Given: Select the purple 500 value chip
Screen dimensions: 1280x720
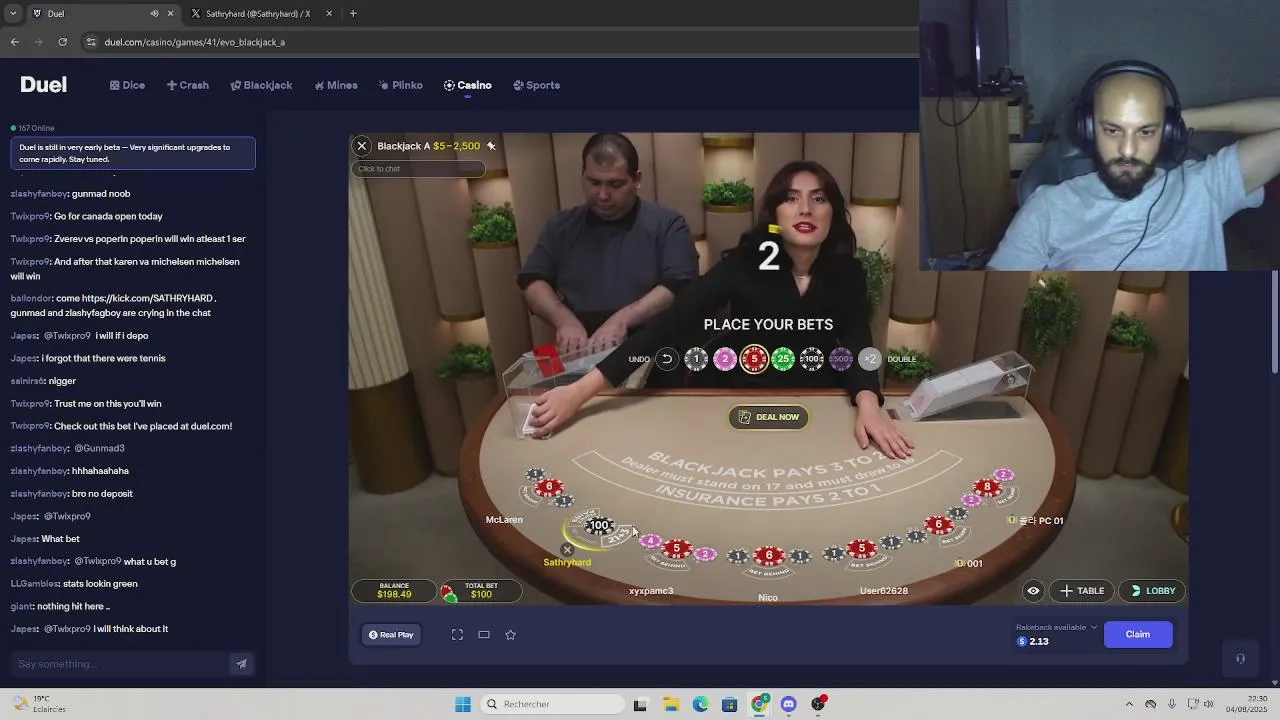Looking at the screenshot, I should [841, 359].
